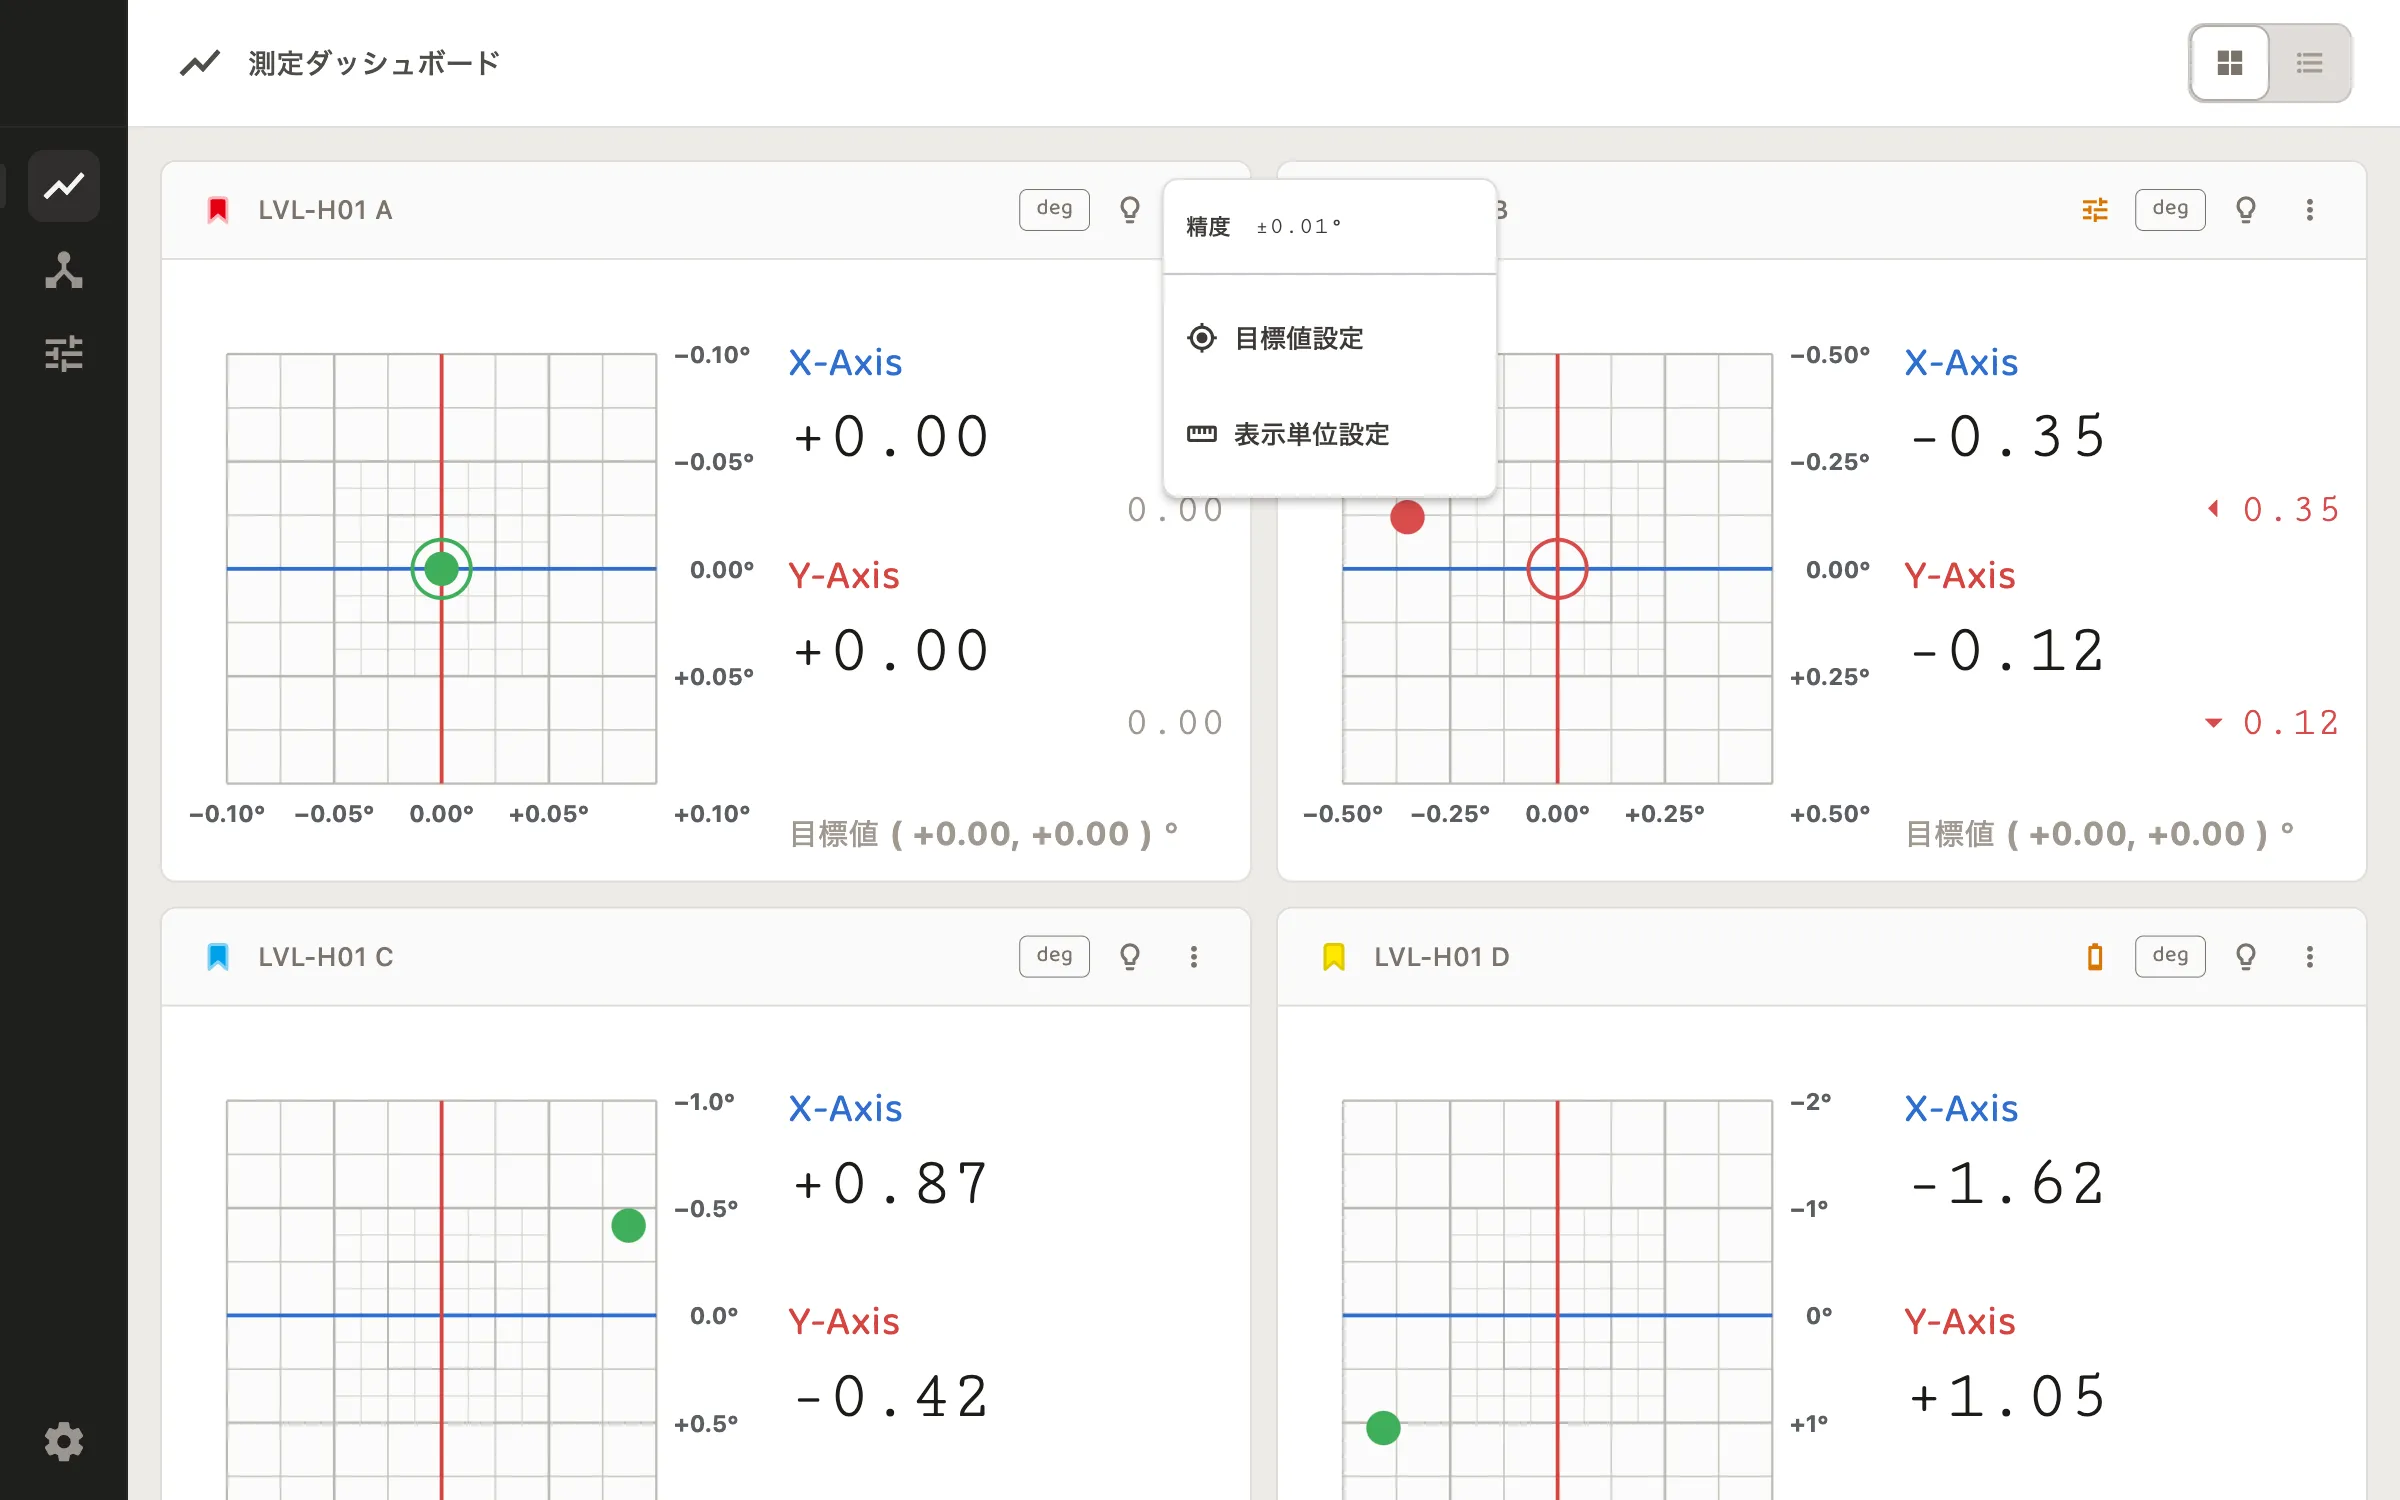Click 目標値 text on top-right card

click(x=2100, y=833)
